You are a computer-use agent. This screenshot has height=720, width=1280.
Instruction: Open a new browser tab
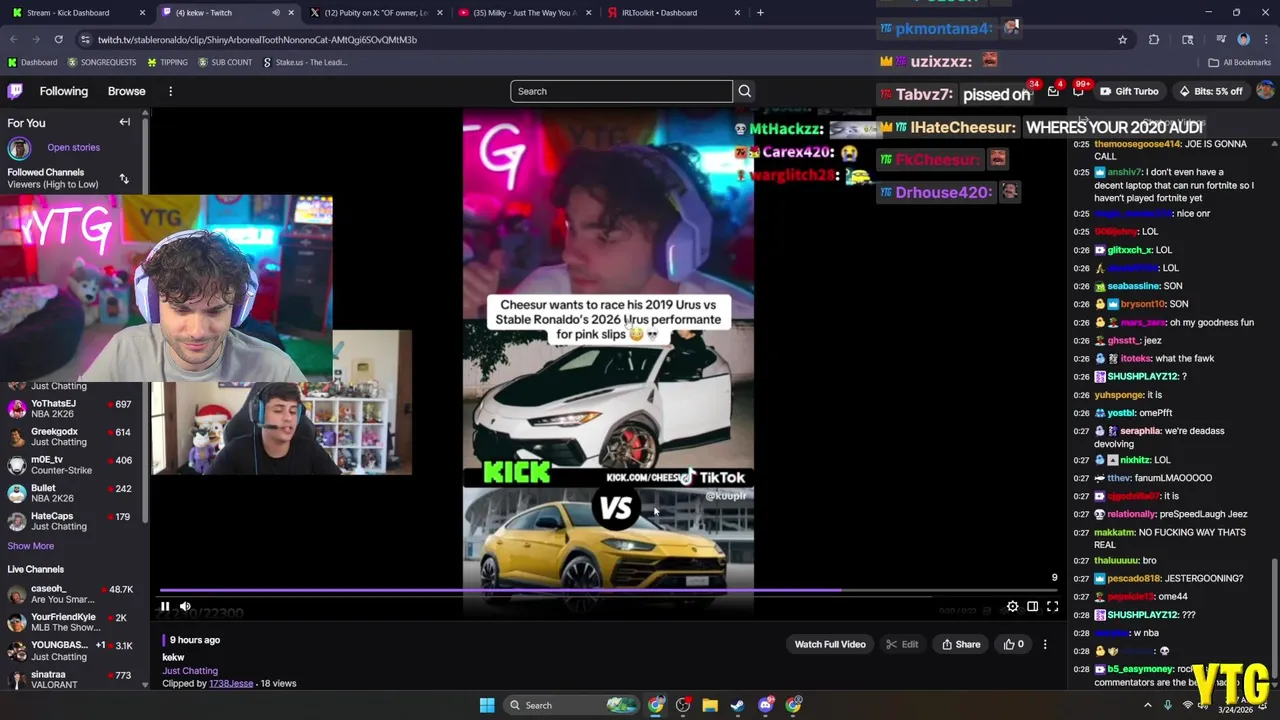pyautogui.click(x=760, y=13)
